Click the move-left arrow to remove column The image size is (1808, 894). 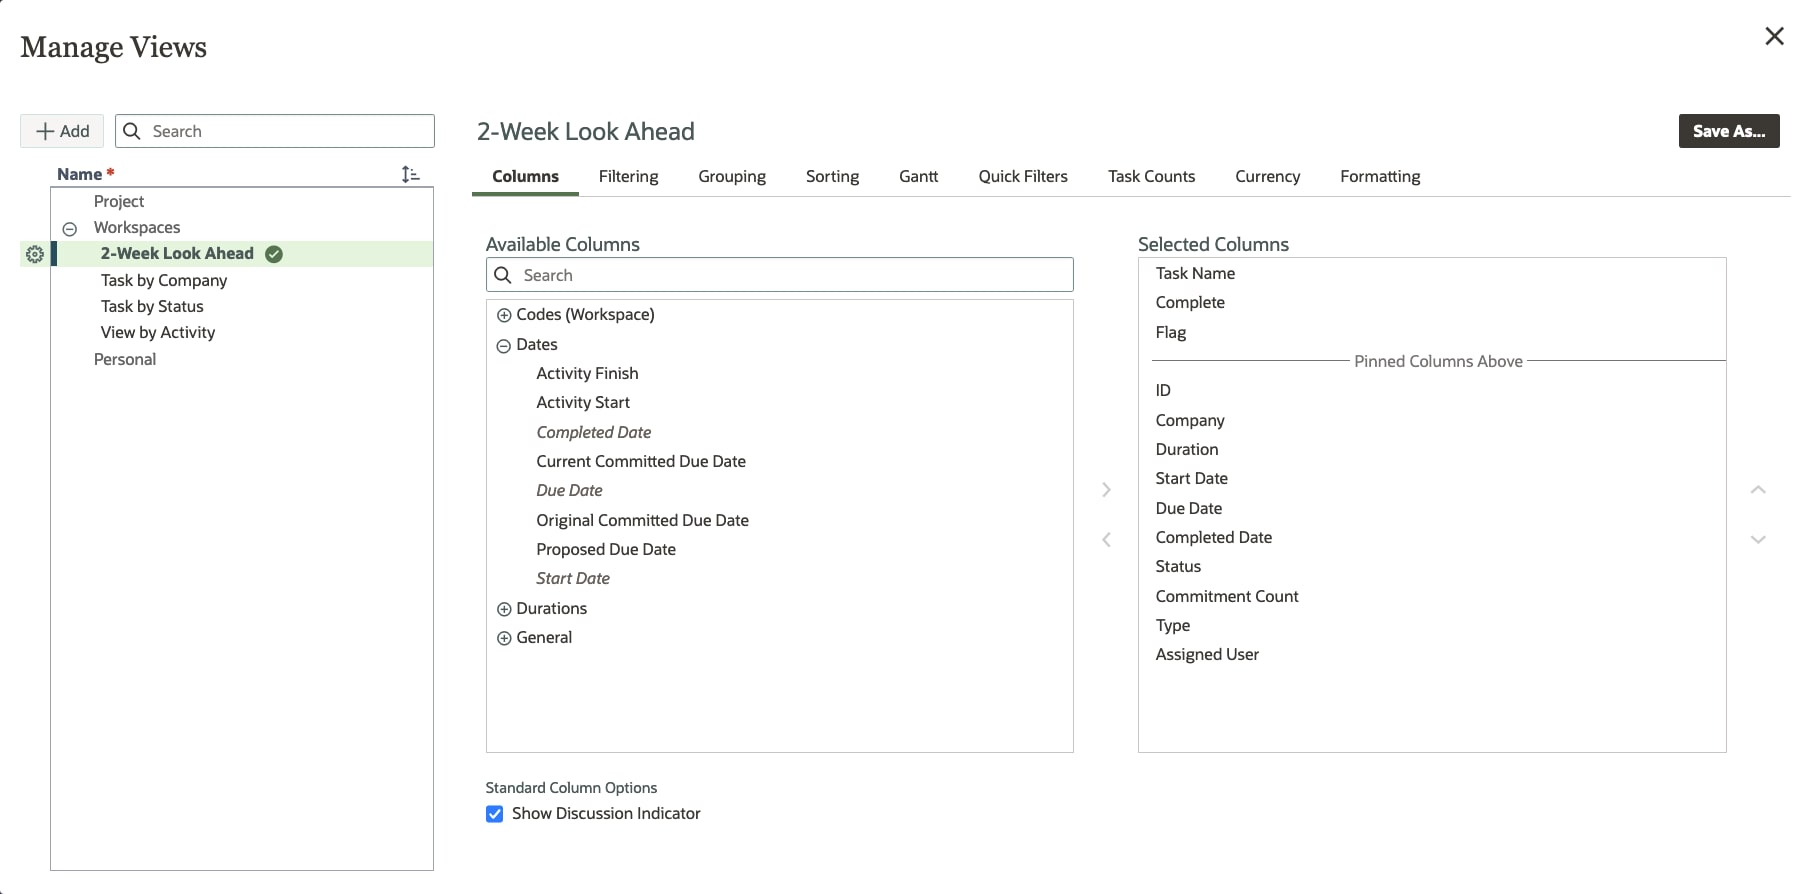point(1106,540)
